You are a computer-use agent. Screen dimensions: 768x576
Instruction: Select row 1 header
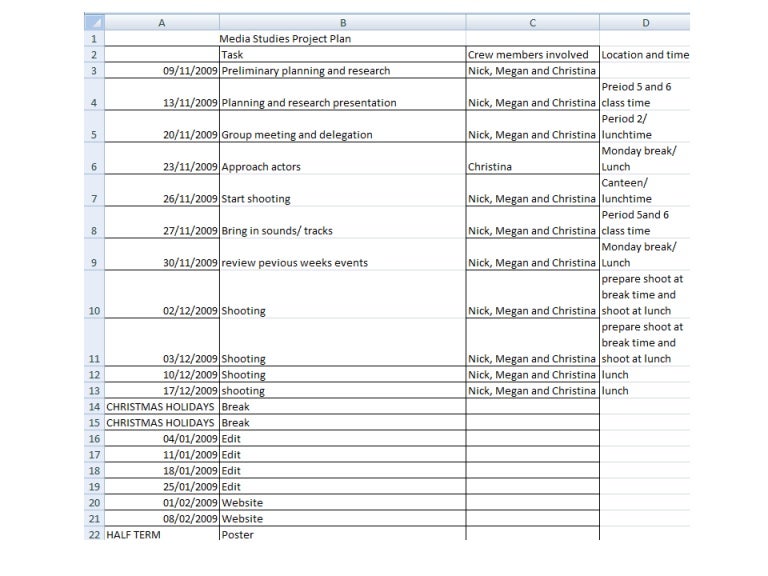click(x=93, y=39)
